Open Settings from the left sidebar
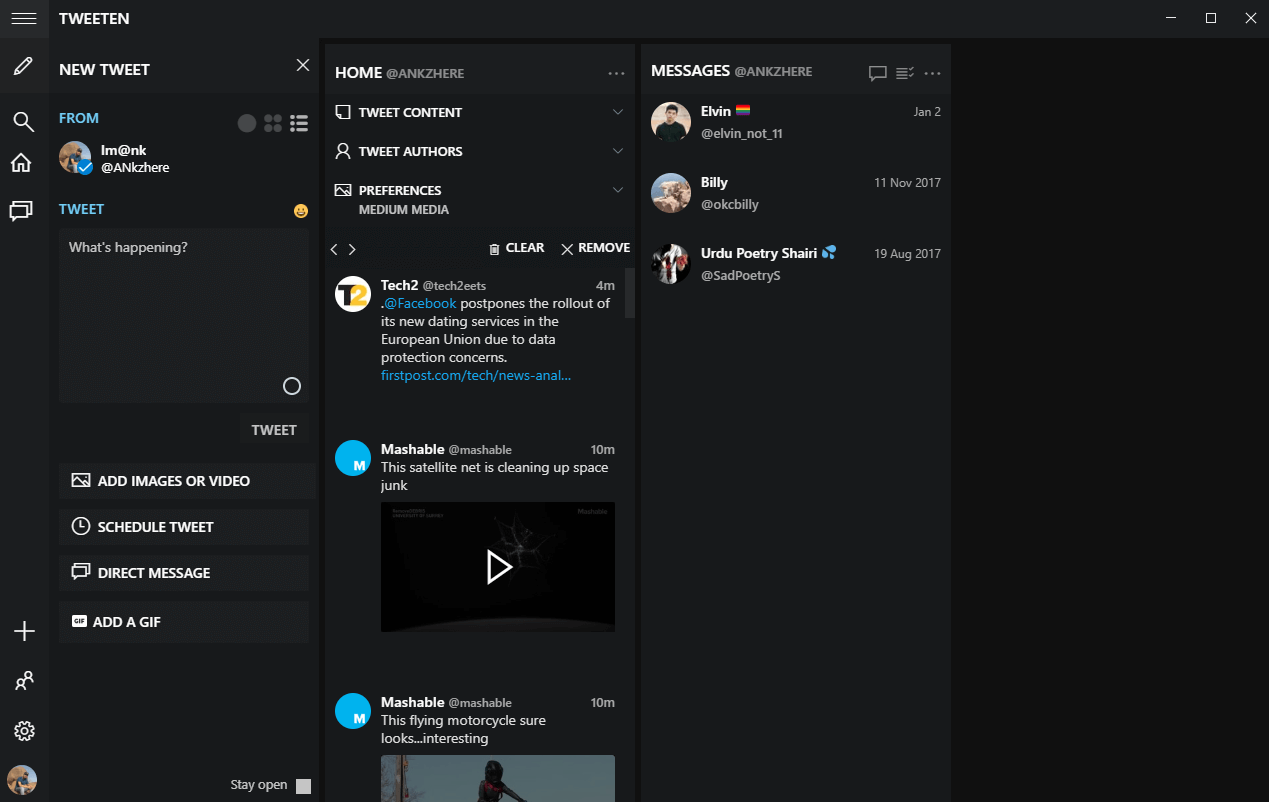 [x=23, y=731]
